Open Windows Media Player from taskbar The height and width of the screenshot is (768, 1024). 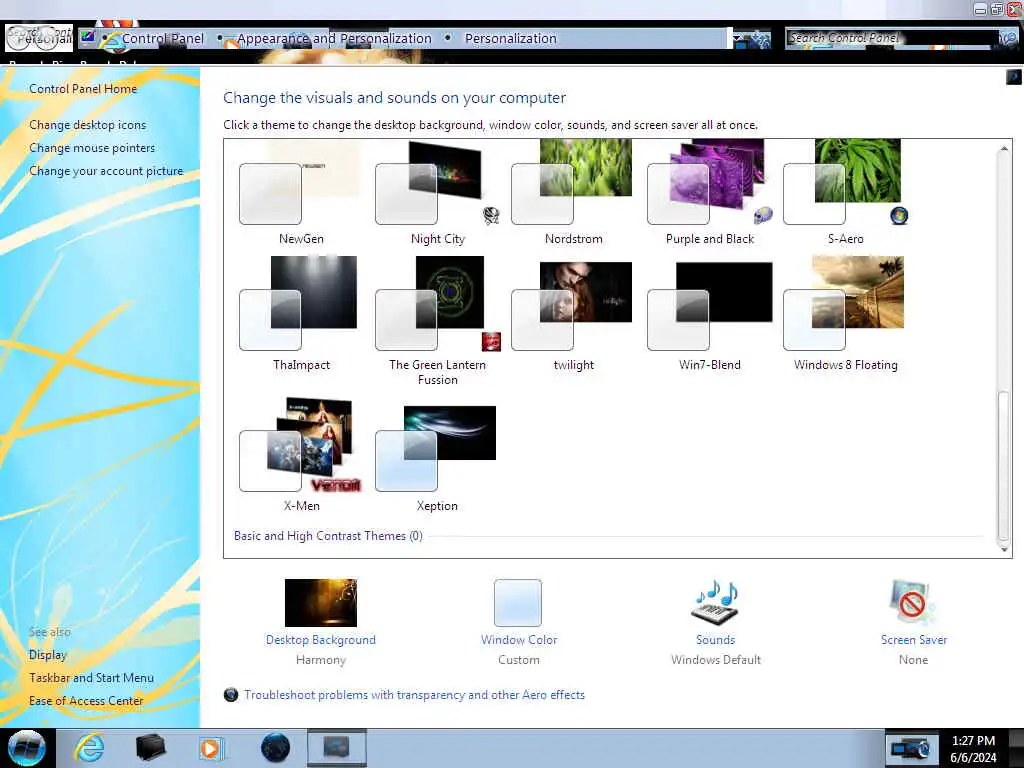click(211, 748)
